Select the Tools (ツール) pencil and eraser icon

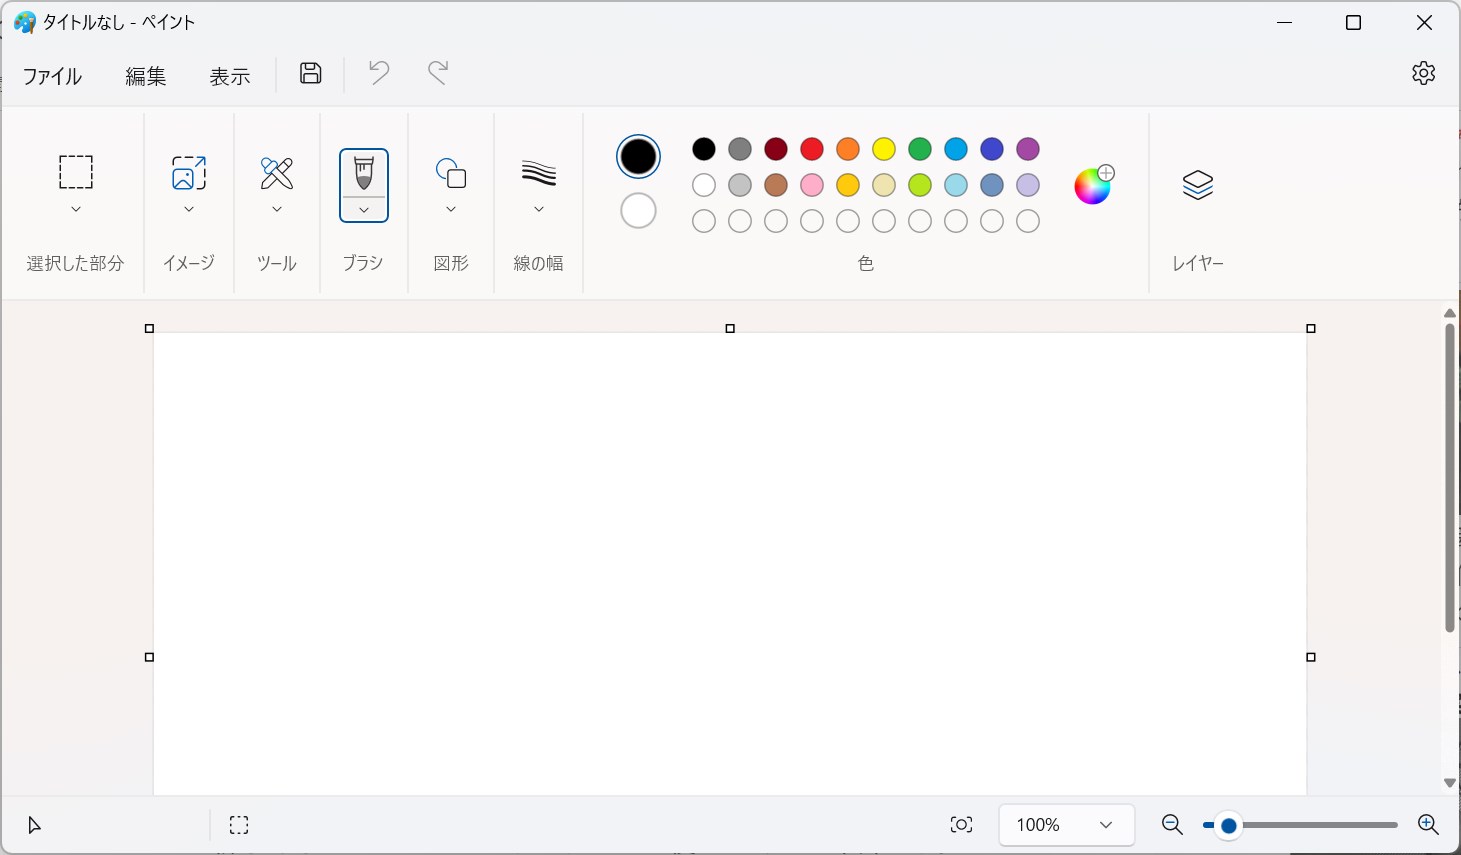tap(277, 172)
